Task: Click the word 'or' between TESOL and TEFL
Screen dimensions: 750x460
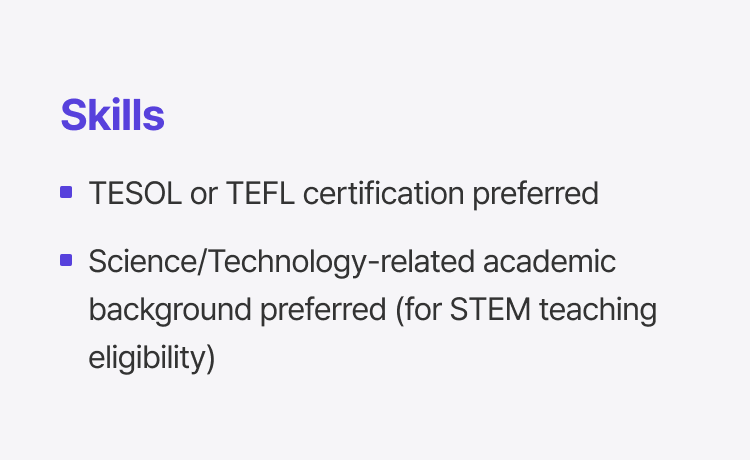Action: 203,193
